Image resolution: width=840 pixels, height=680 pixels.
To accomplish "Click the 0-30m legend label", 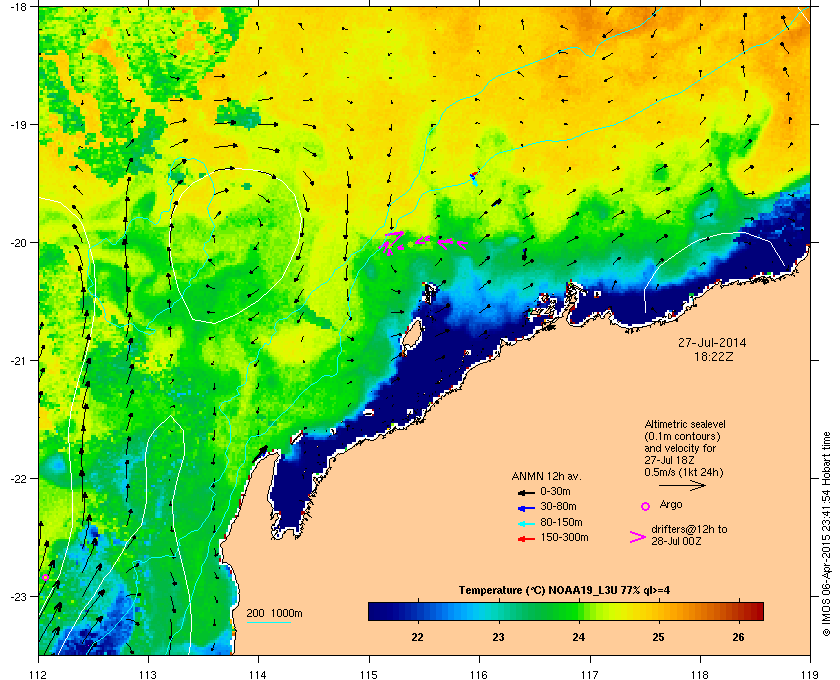I will click(555, 491).
